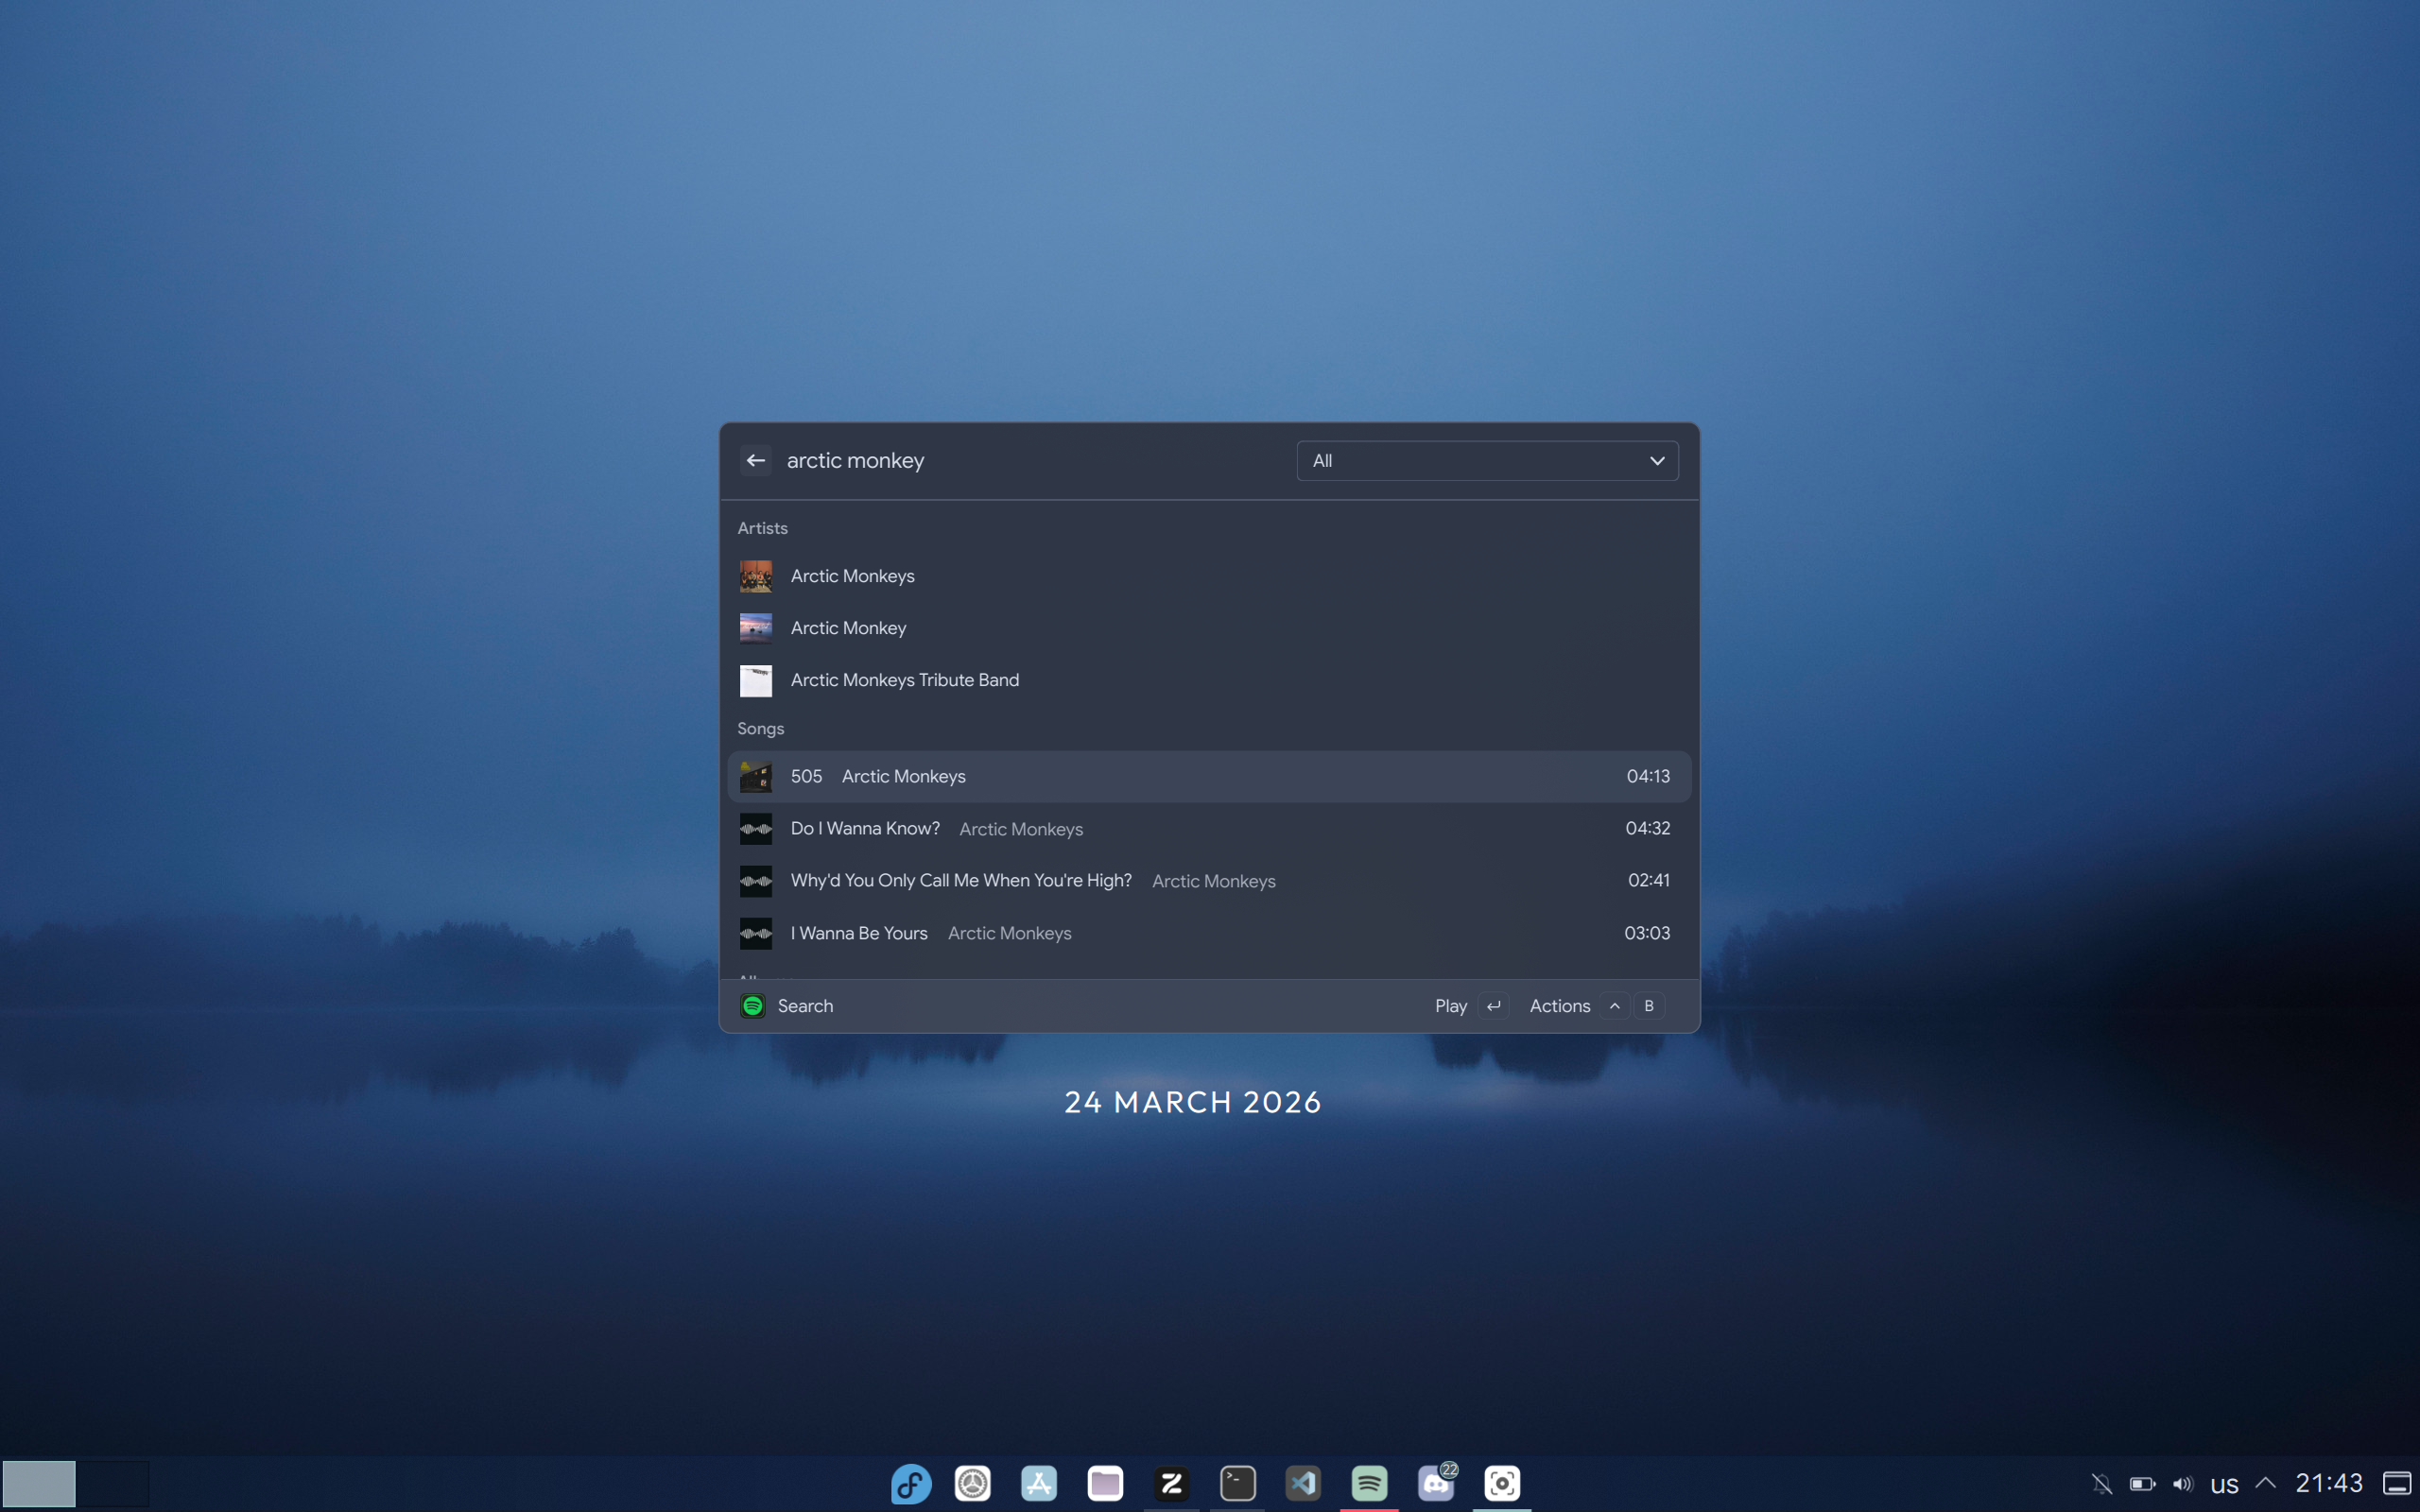Switch to the second virtual desktop
The width and height of the screenshot is (2420, 1512).
pyautogui.click(x=113, y=1483)
